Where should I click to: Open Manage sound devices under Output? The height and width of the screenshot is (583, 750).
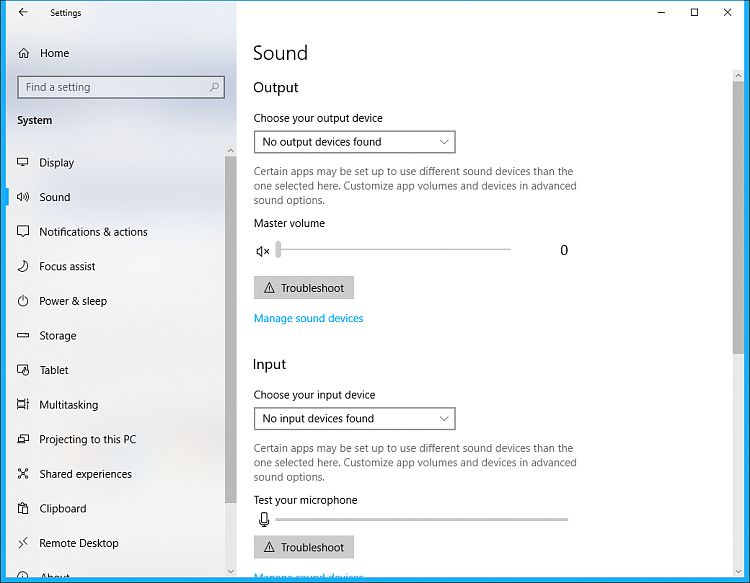pyautogui.click(x=309, y=318)
